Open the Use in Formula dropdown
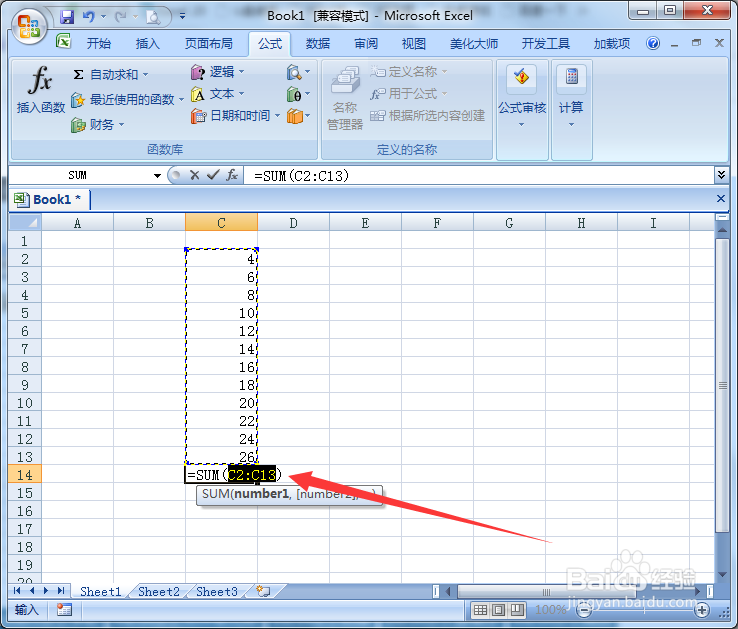738x629 pixels. pos(409,94)
